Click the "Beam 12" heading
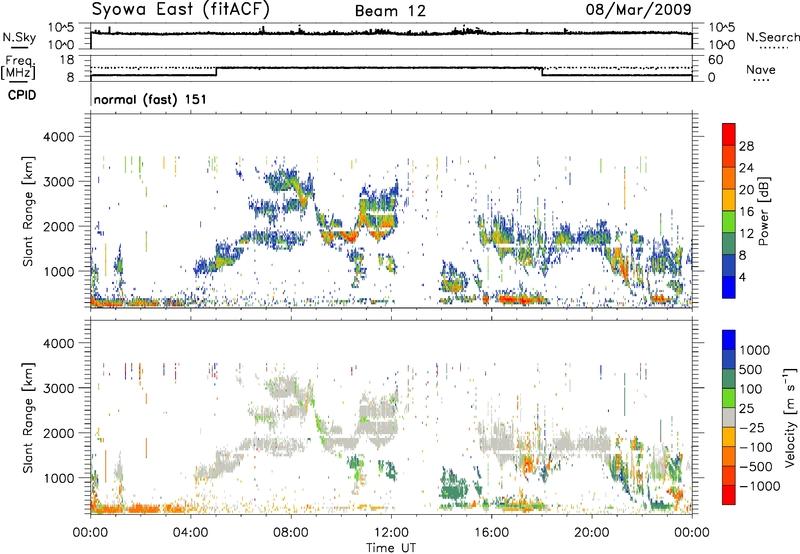Viewport: 800px width, 554px height. 390,11
